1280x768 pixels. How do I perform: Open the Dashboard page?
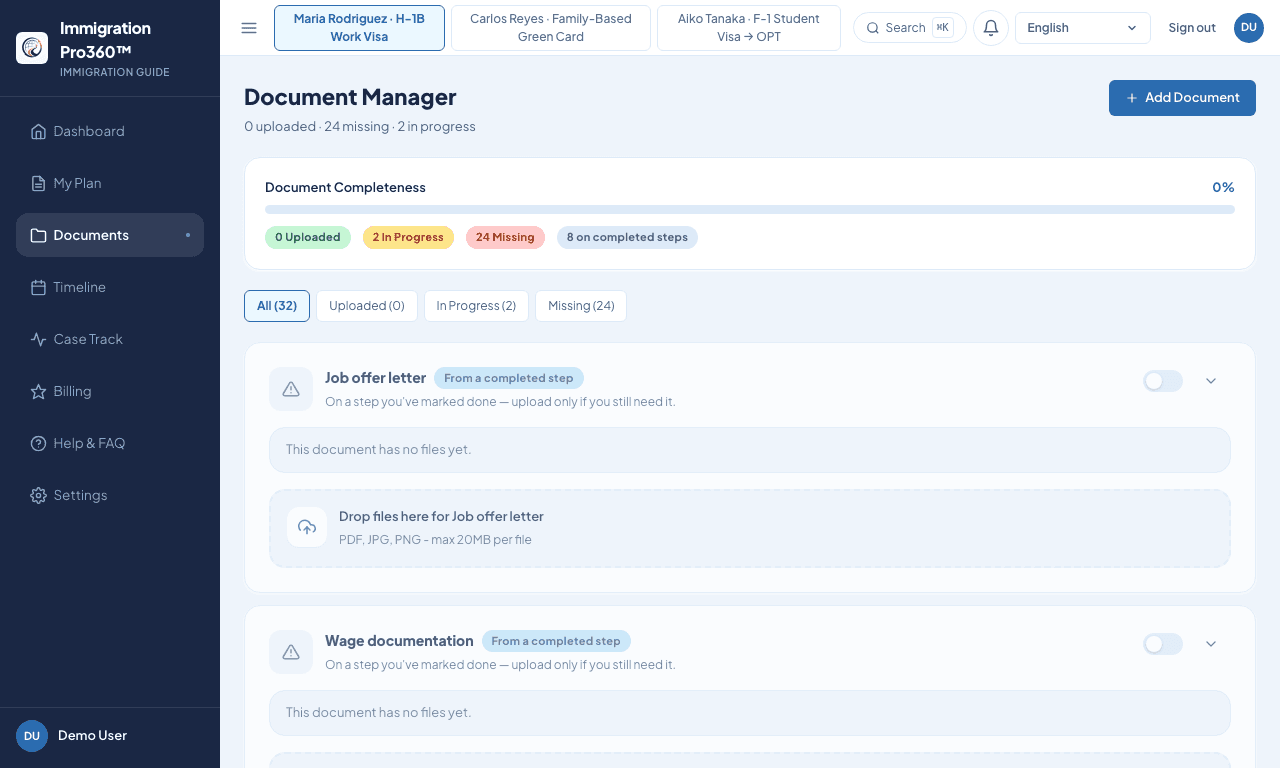(x=110, y=131)
